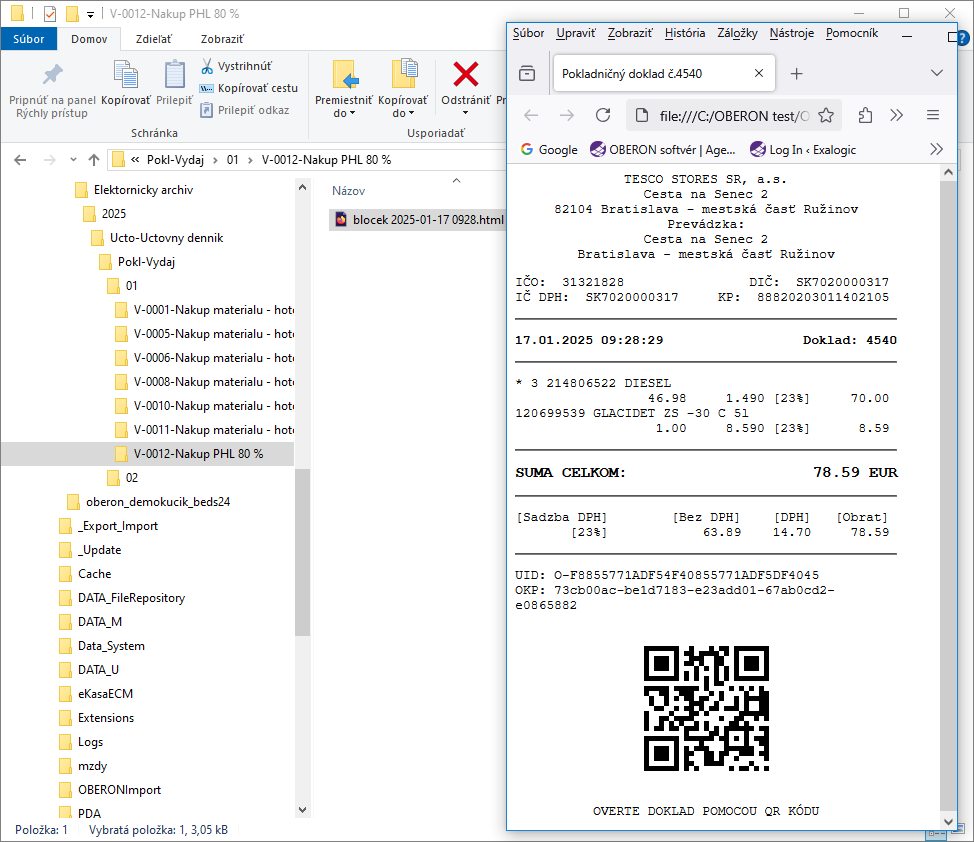Go back in Firefox browser
Viewport: 974px width, 842px height.
tap(530, 115)
